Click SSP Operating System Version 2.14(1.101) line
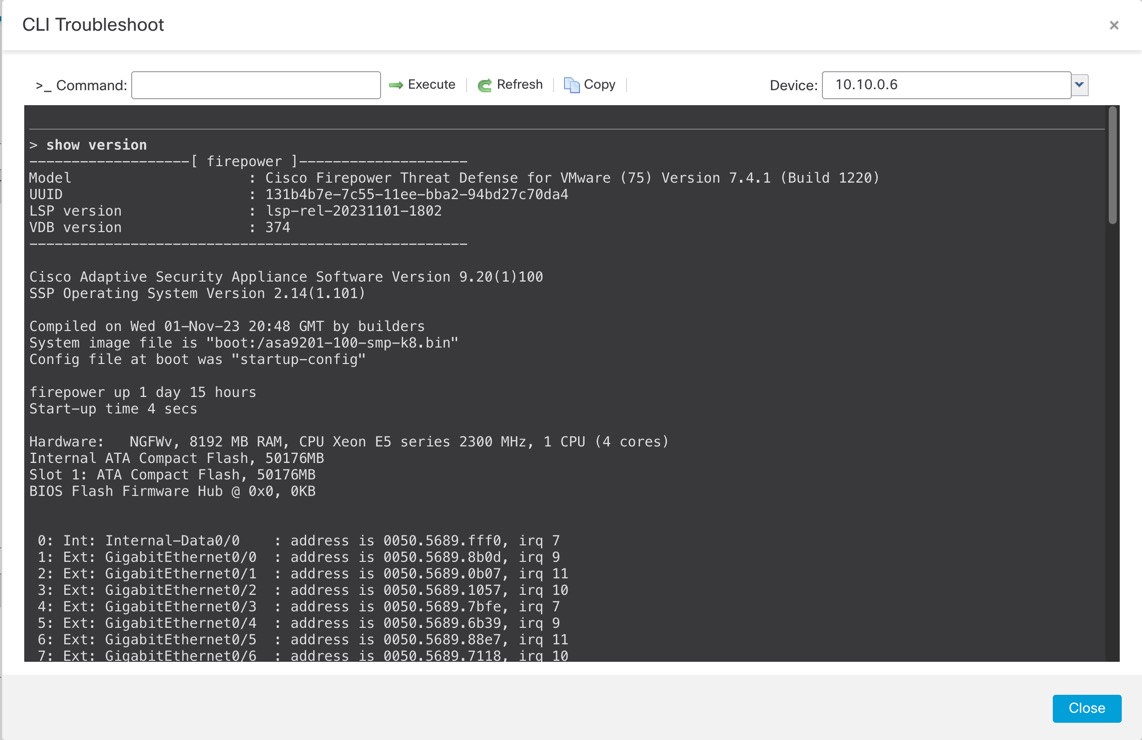This screenshot has height=740, width=1142. [x=197, y=294]
